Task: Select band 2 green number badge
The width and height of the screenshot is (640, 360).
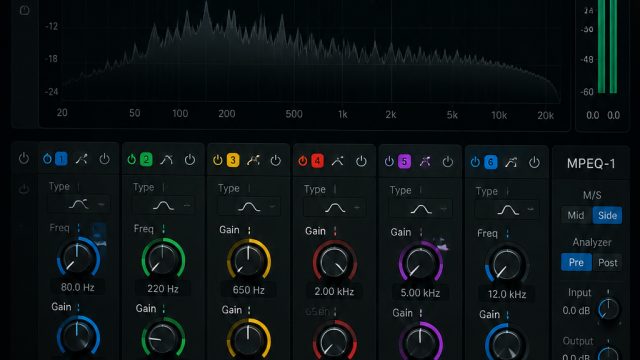Action: coord(146,159)
